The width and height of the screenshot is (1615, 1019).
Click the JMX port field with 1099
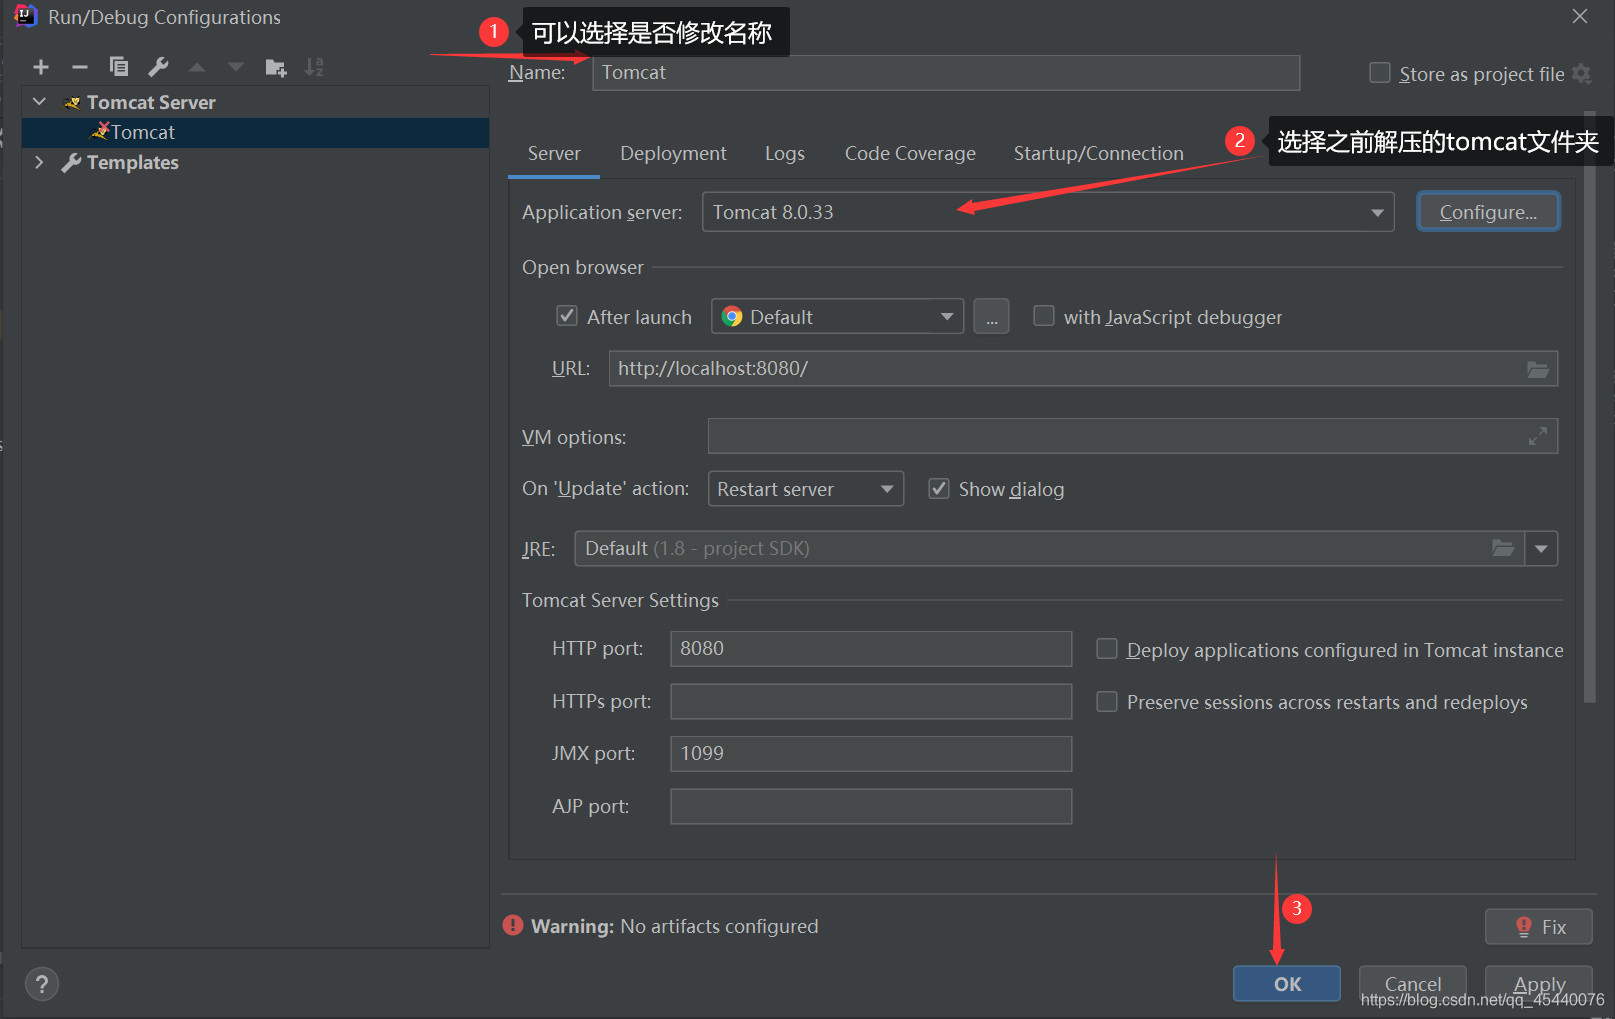(871, 753)
